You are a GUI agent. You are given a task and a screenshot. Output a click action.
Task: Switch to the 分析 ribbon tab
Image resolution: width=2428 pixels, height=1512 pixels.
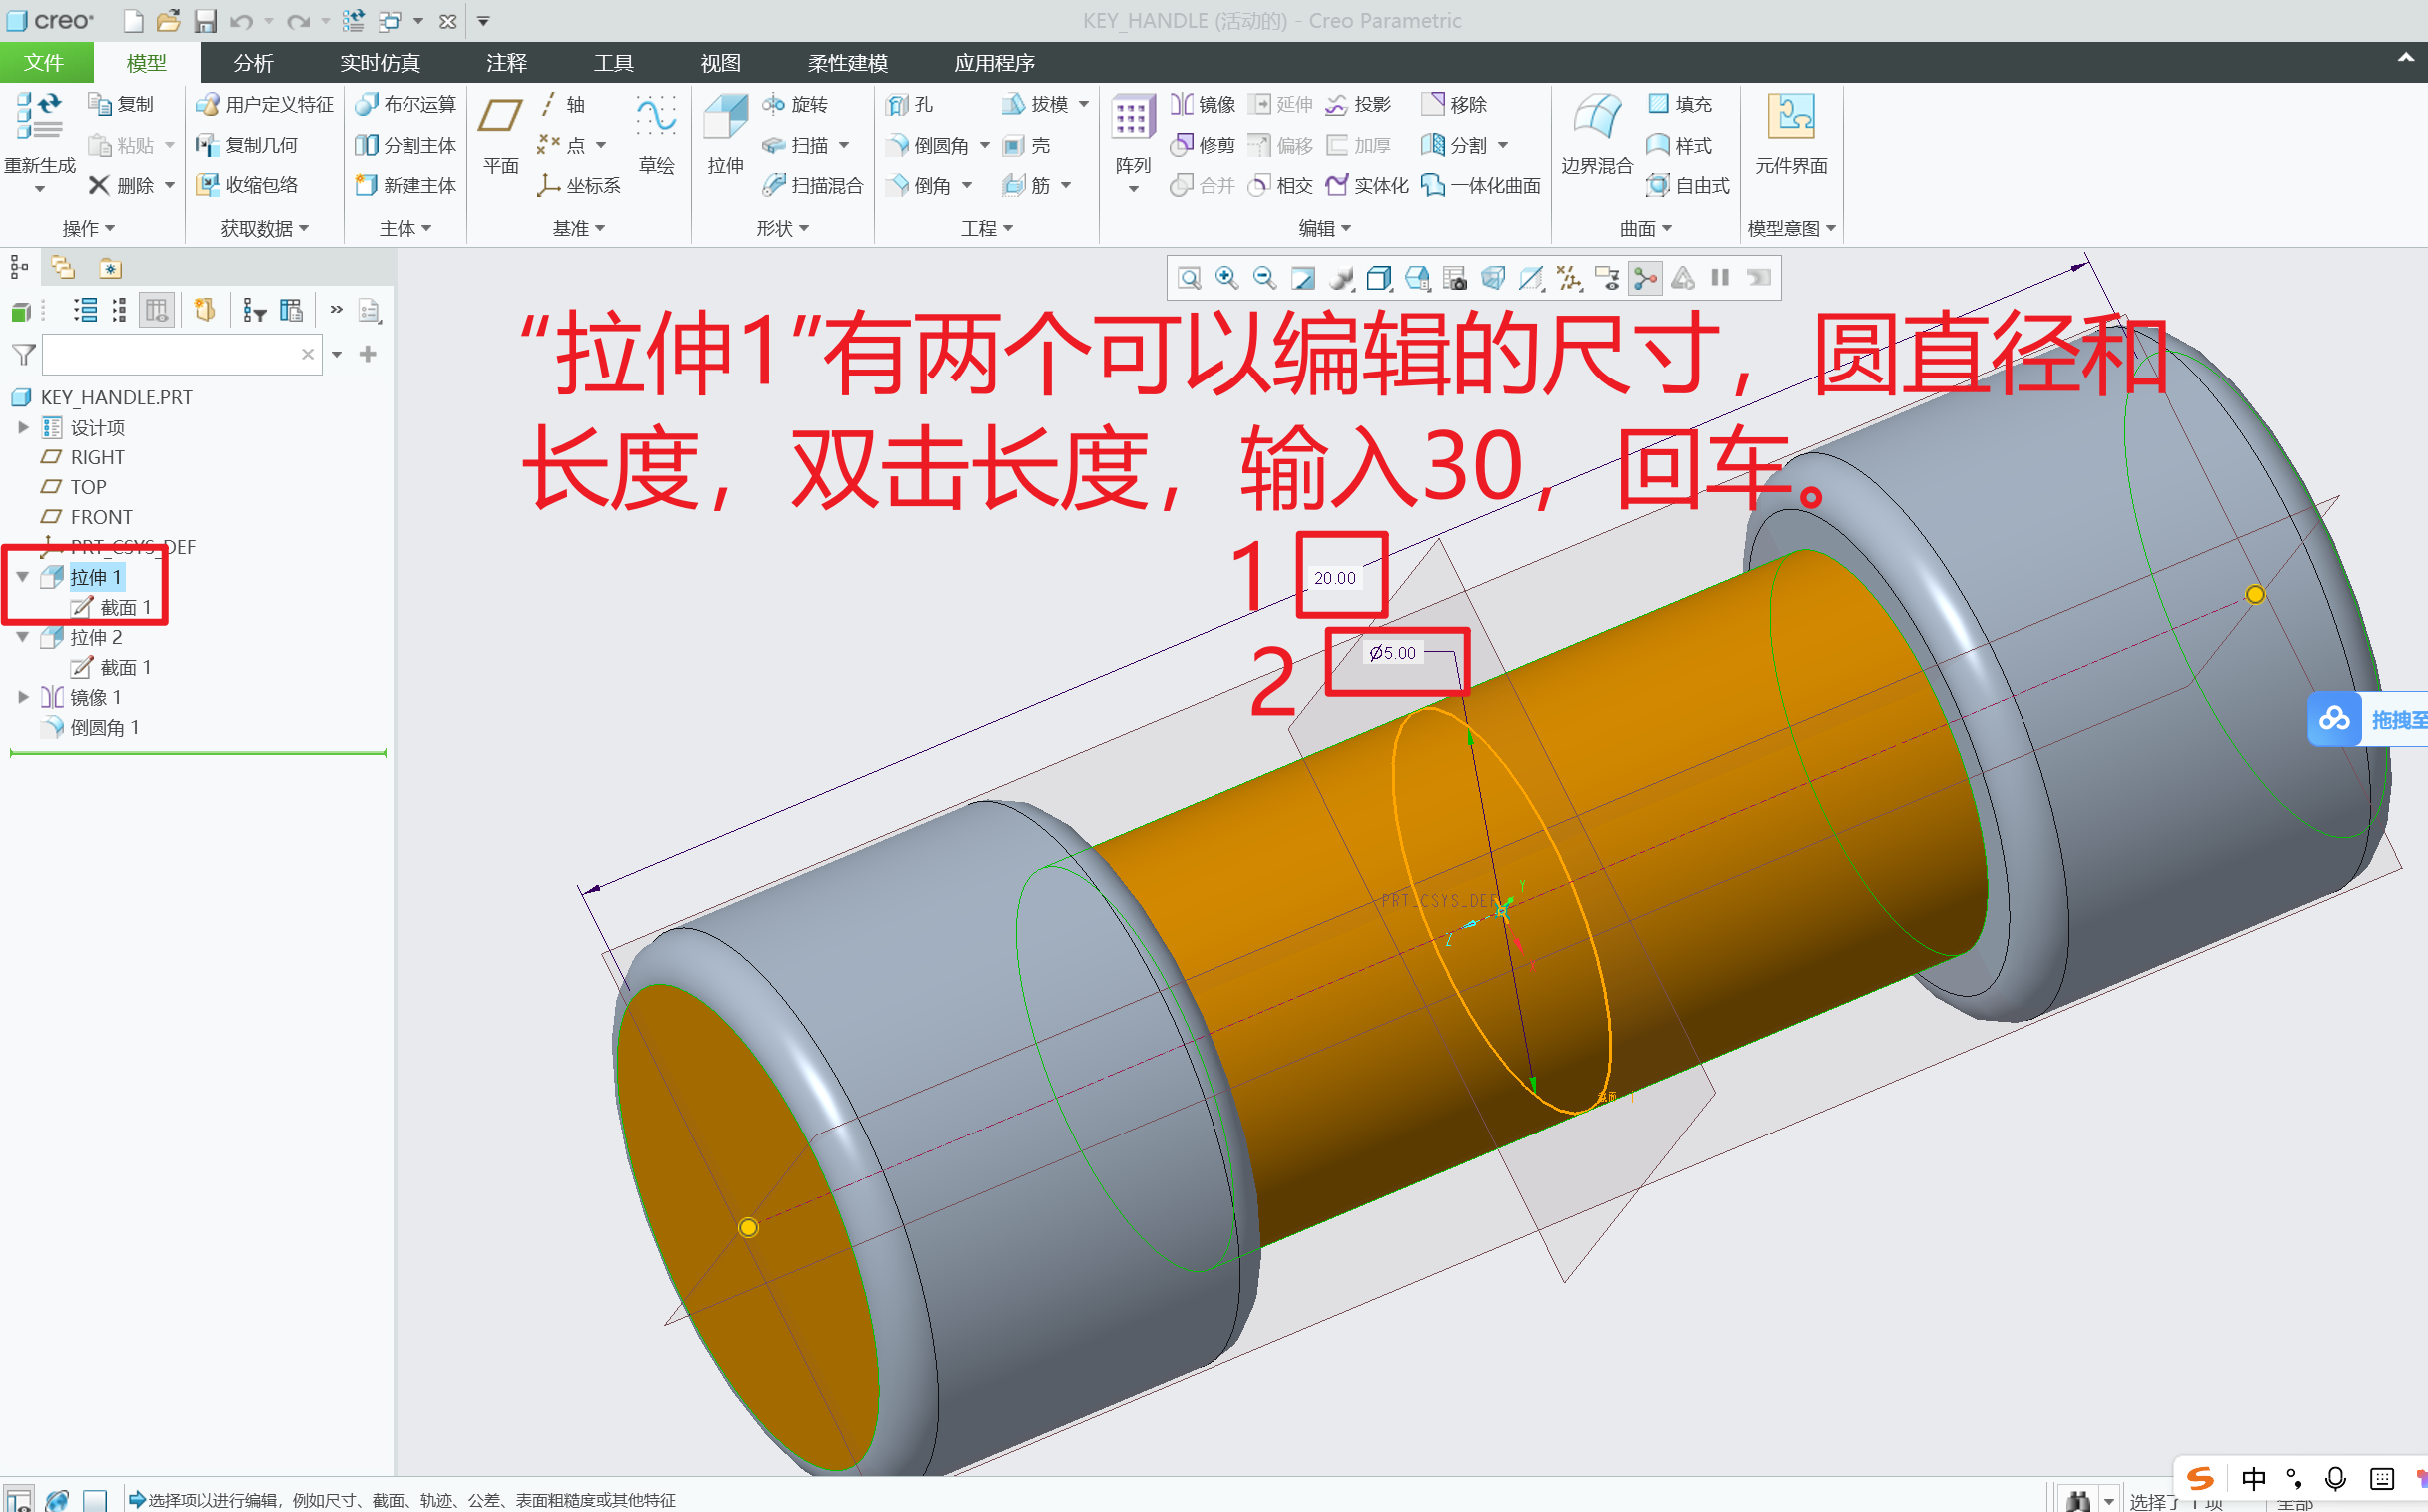[x=253, y=63]
